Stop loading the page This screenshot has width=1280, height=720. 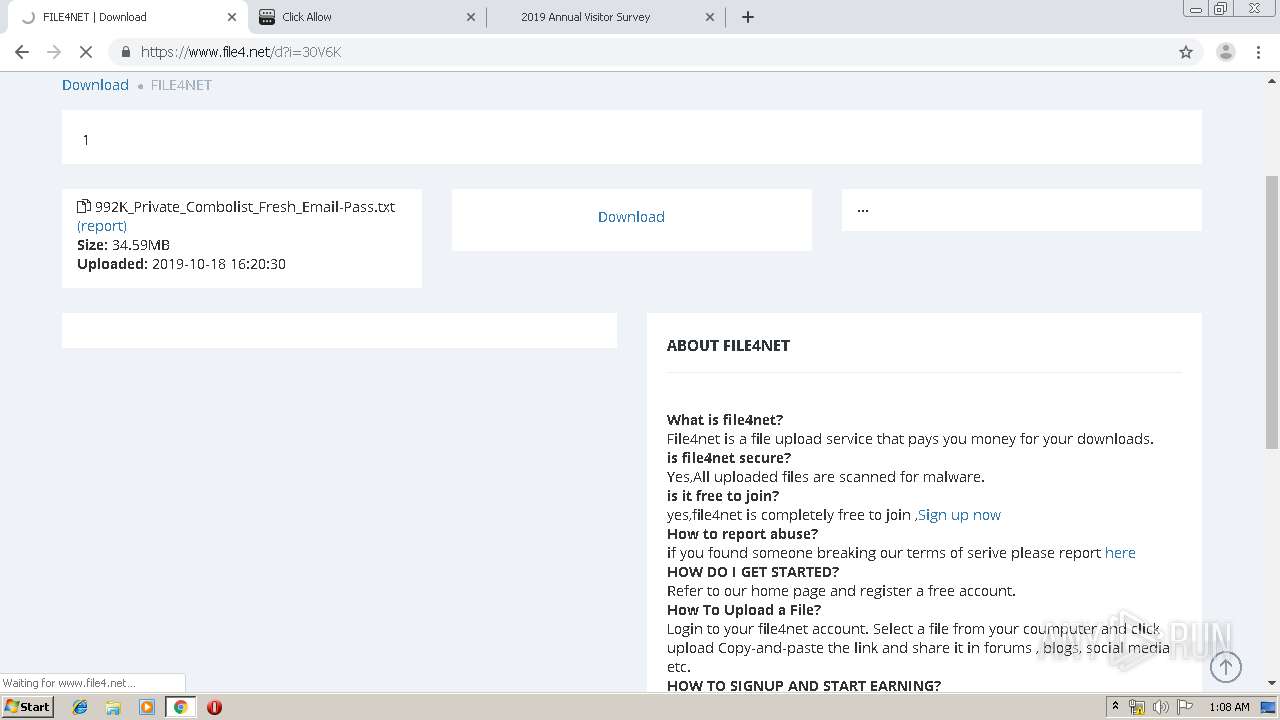[86, 52]
